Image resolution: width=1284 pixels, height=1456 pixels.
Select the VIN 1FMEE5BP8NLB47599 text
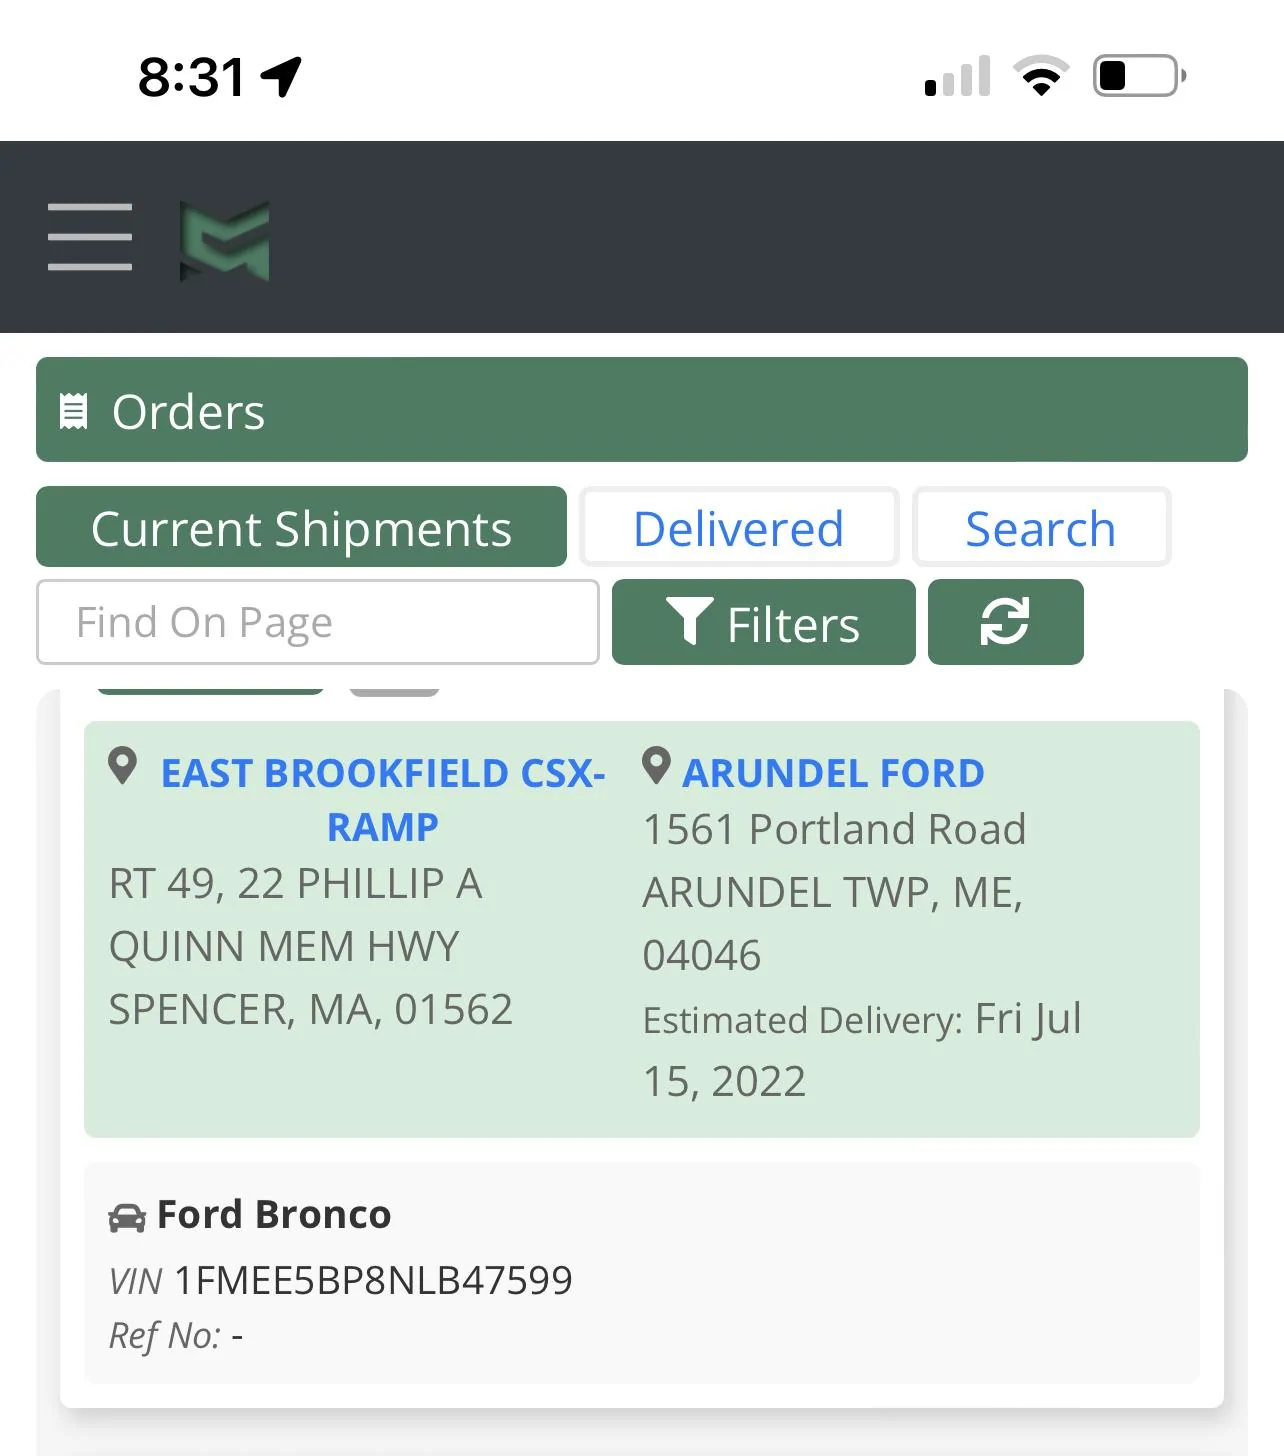[373, 1280]
